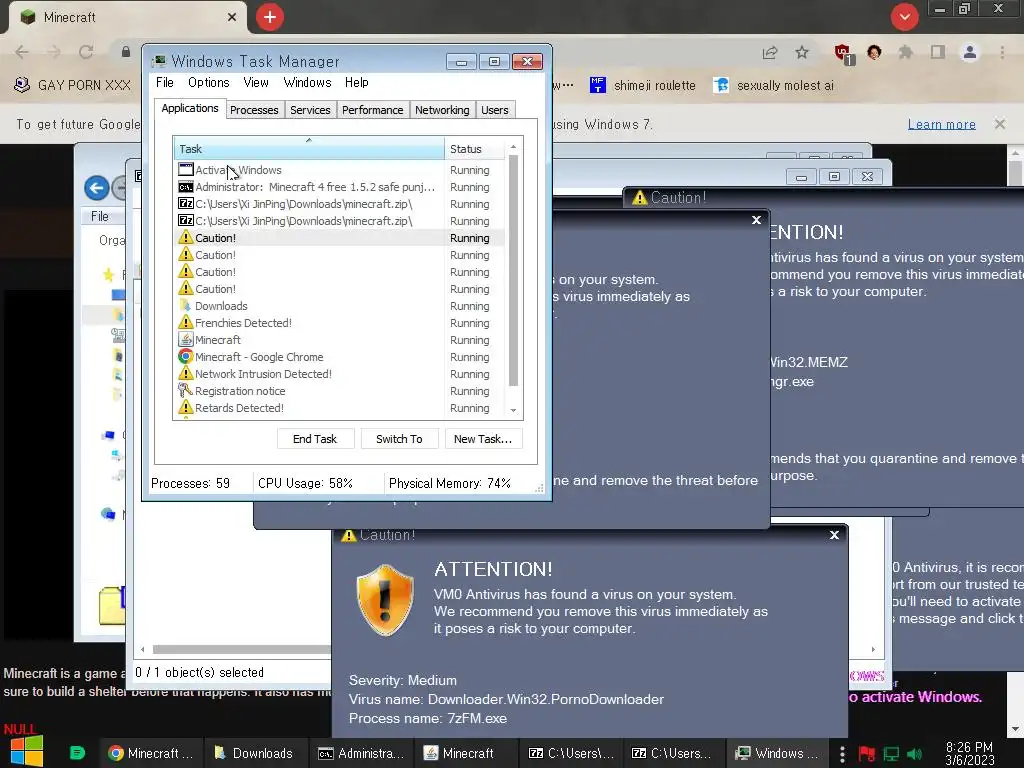
Task: Select the Network Intrusion Detected! task
Action: [339, 374]
